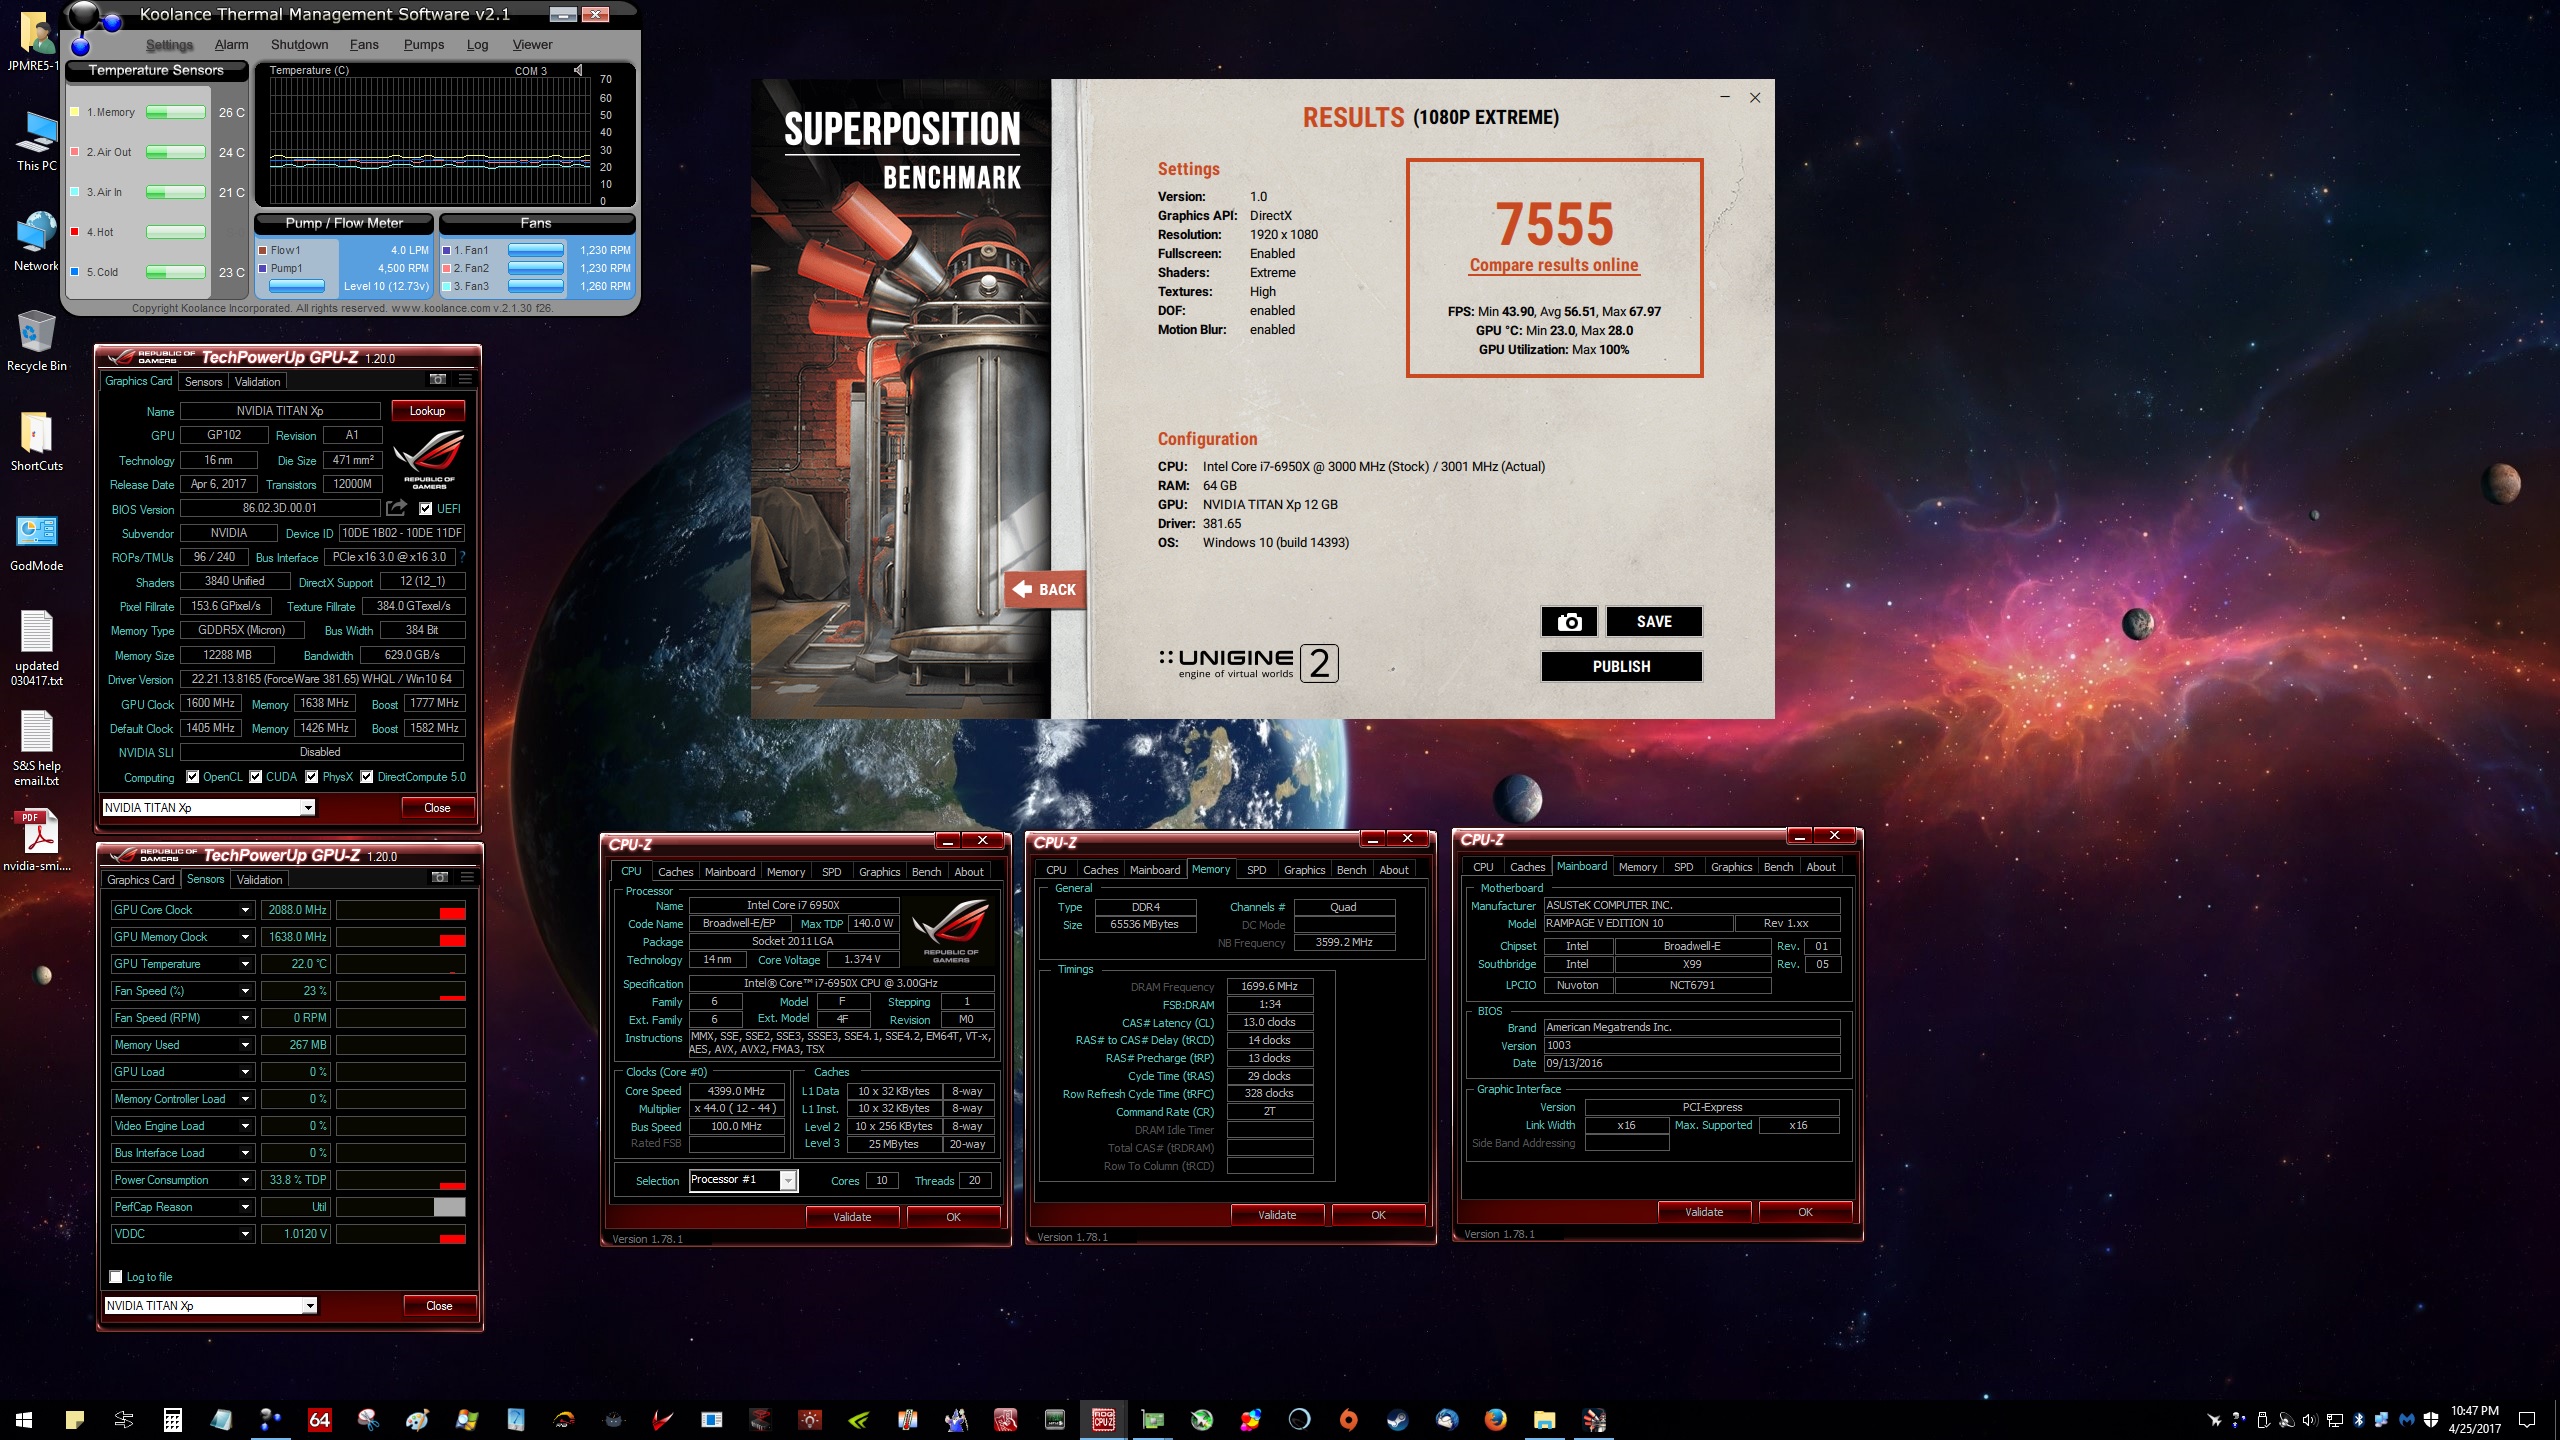Open the Sticky Notes taskbar icon

[74, 1419]
